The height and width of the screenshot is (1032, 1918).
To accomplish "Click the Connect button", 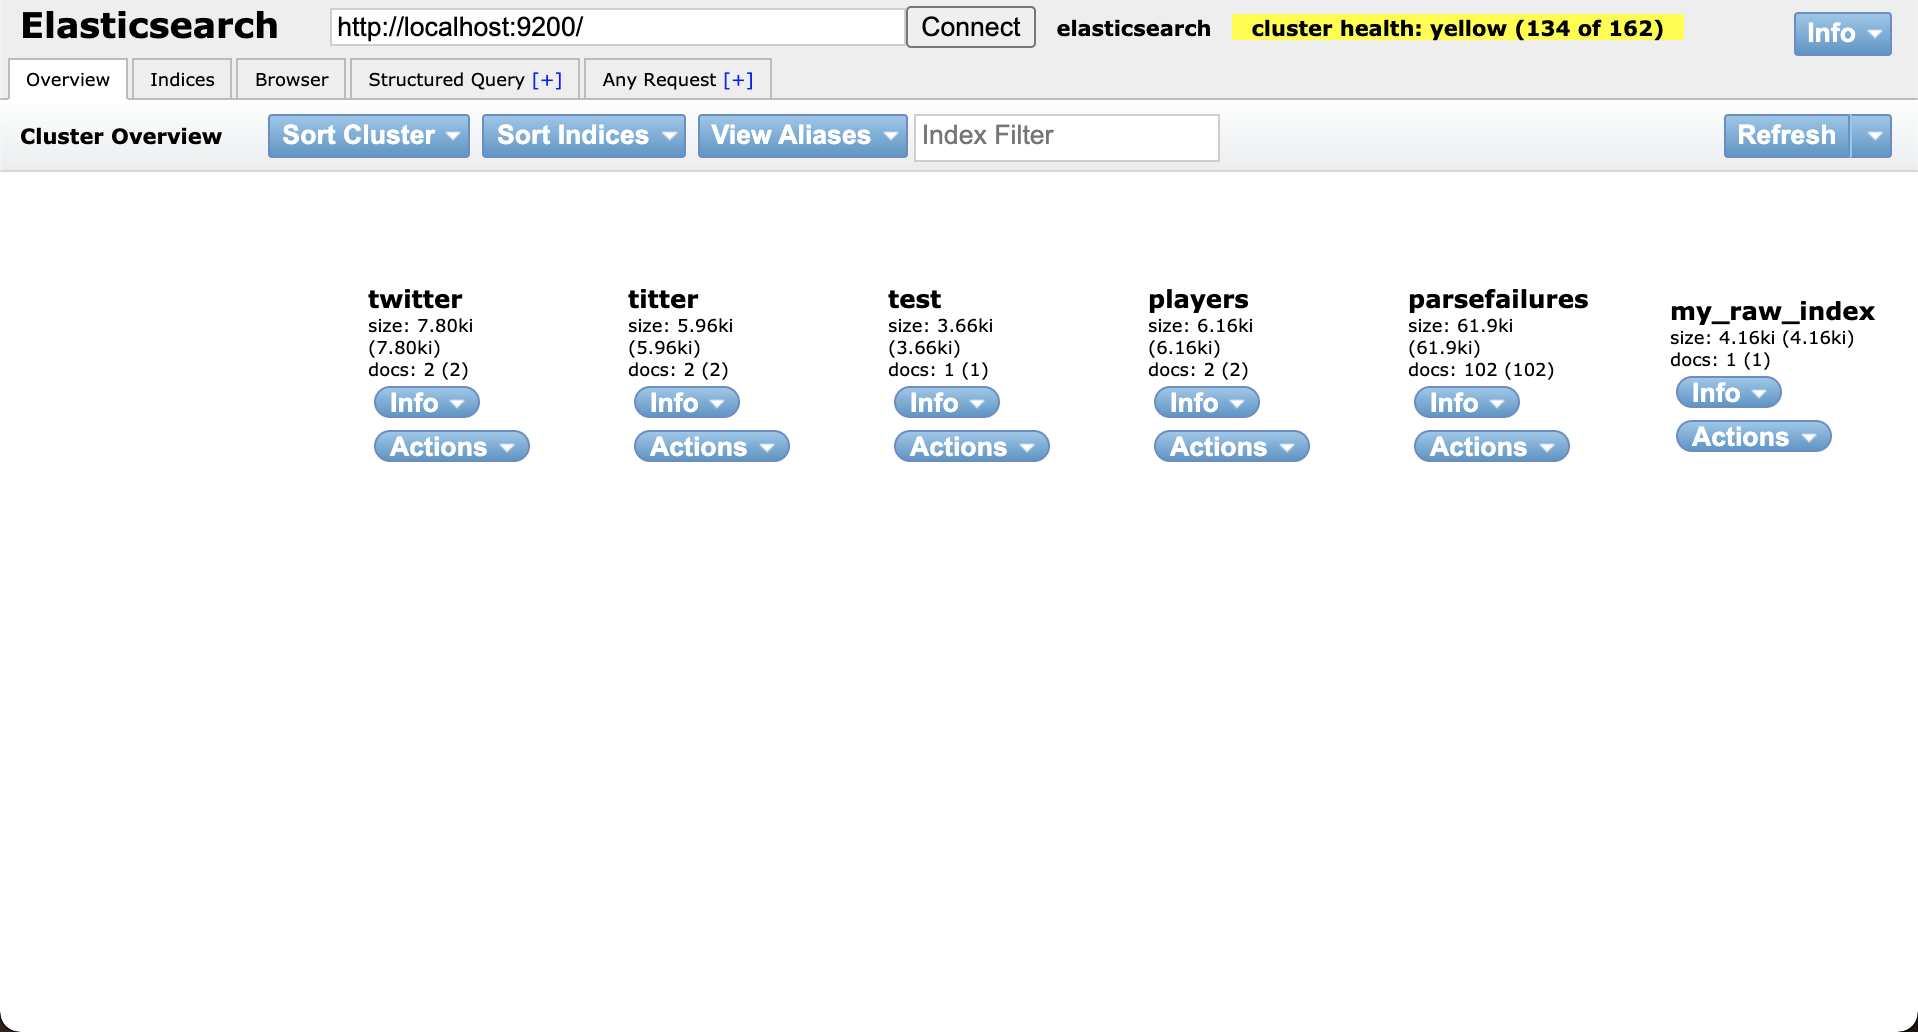I will point(969,27).
